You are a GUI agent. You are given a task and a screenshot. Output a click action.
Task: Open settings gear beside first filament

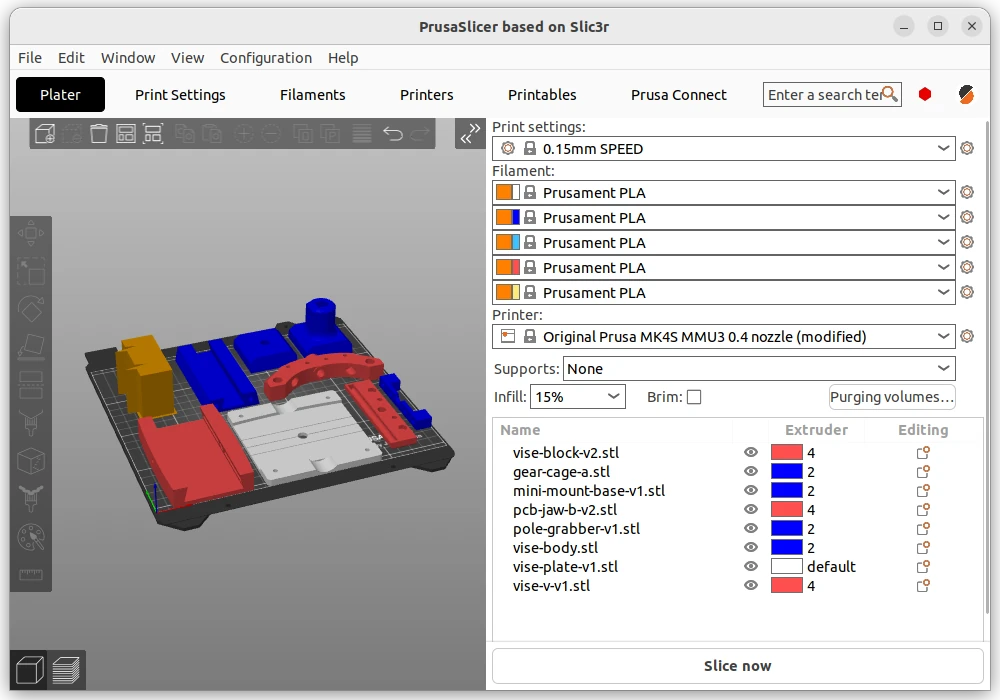point(967,192)
